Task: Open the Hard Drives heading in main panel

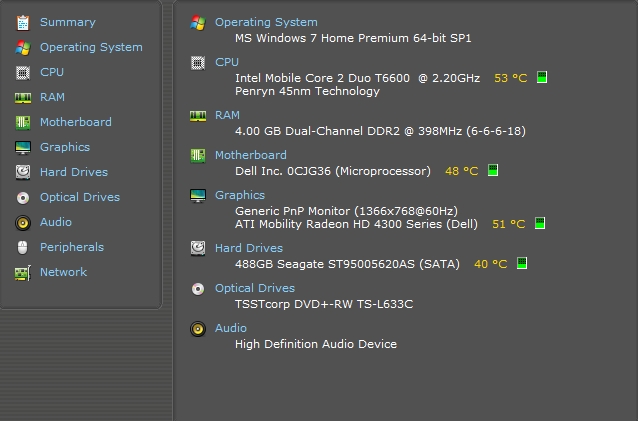Action: (249, 248)
